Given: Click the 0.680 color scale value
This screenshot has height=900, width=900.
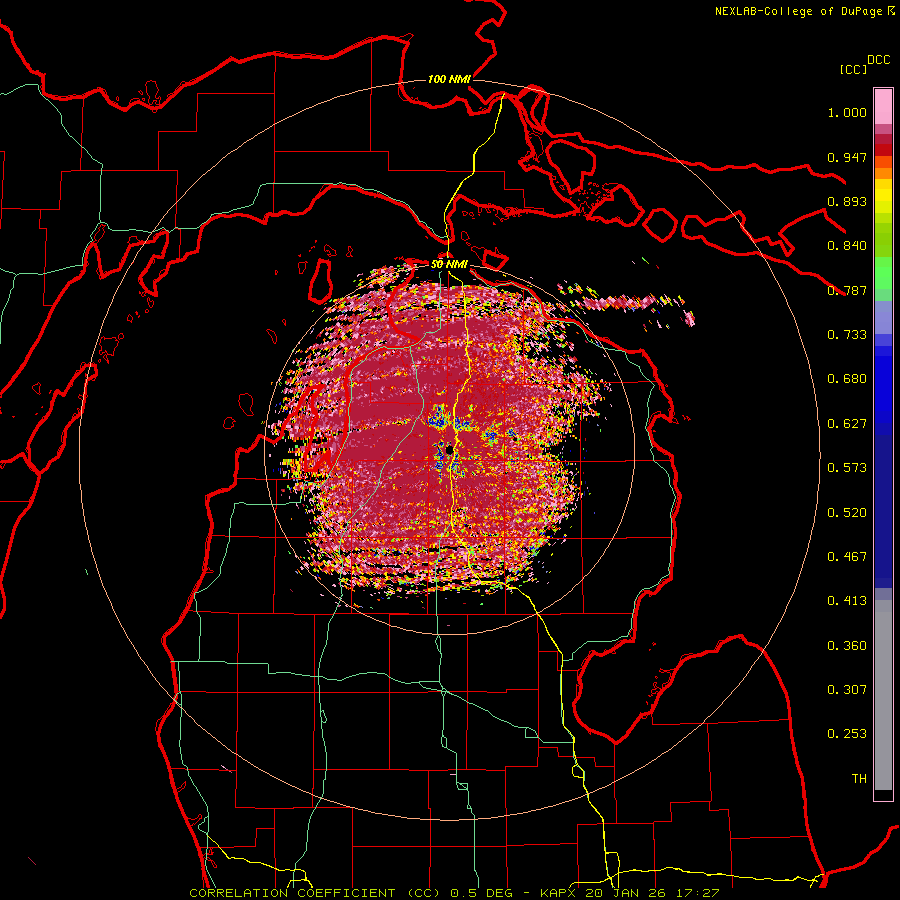Looking at the screenshot, I should (x=847, y=379).
